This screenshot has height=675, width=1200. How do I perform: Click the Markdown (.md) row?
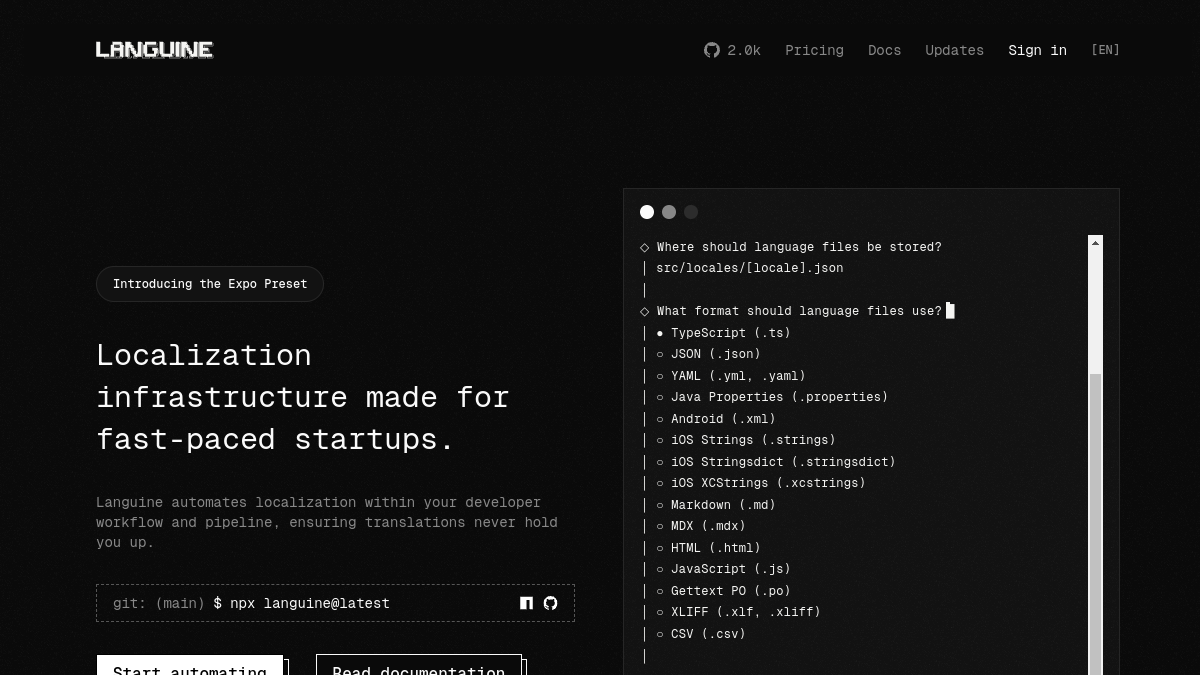[x=716, y=505]
